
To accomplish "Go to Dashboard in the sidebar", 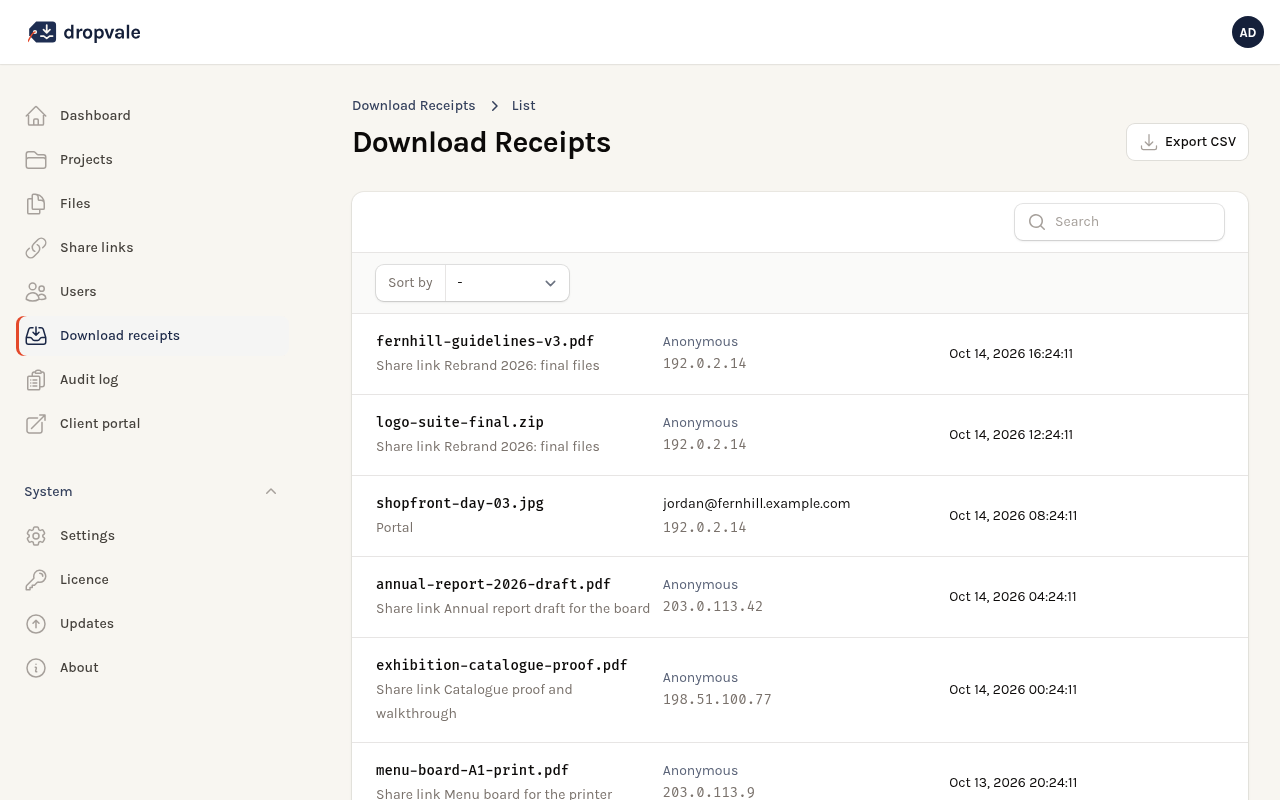I will [152, 116].
